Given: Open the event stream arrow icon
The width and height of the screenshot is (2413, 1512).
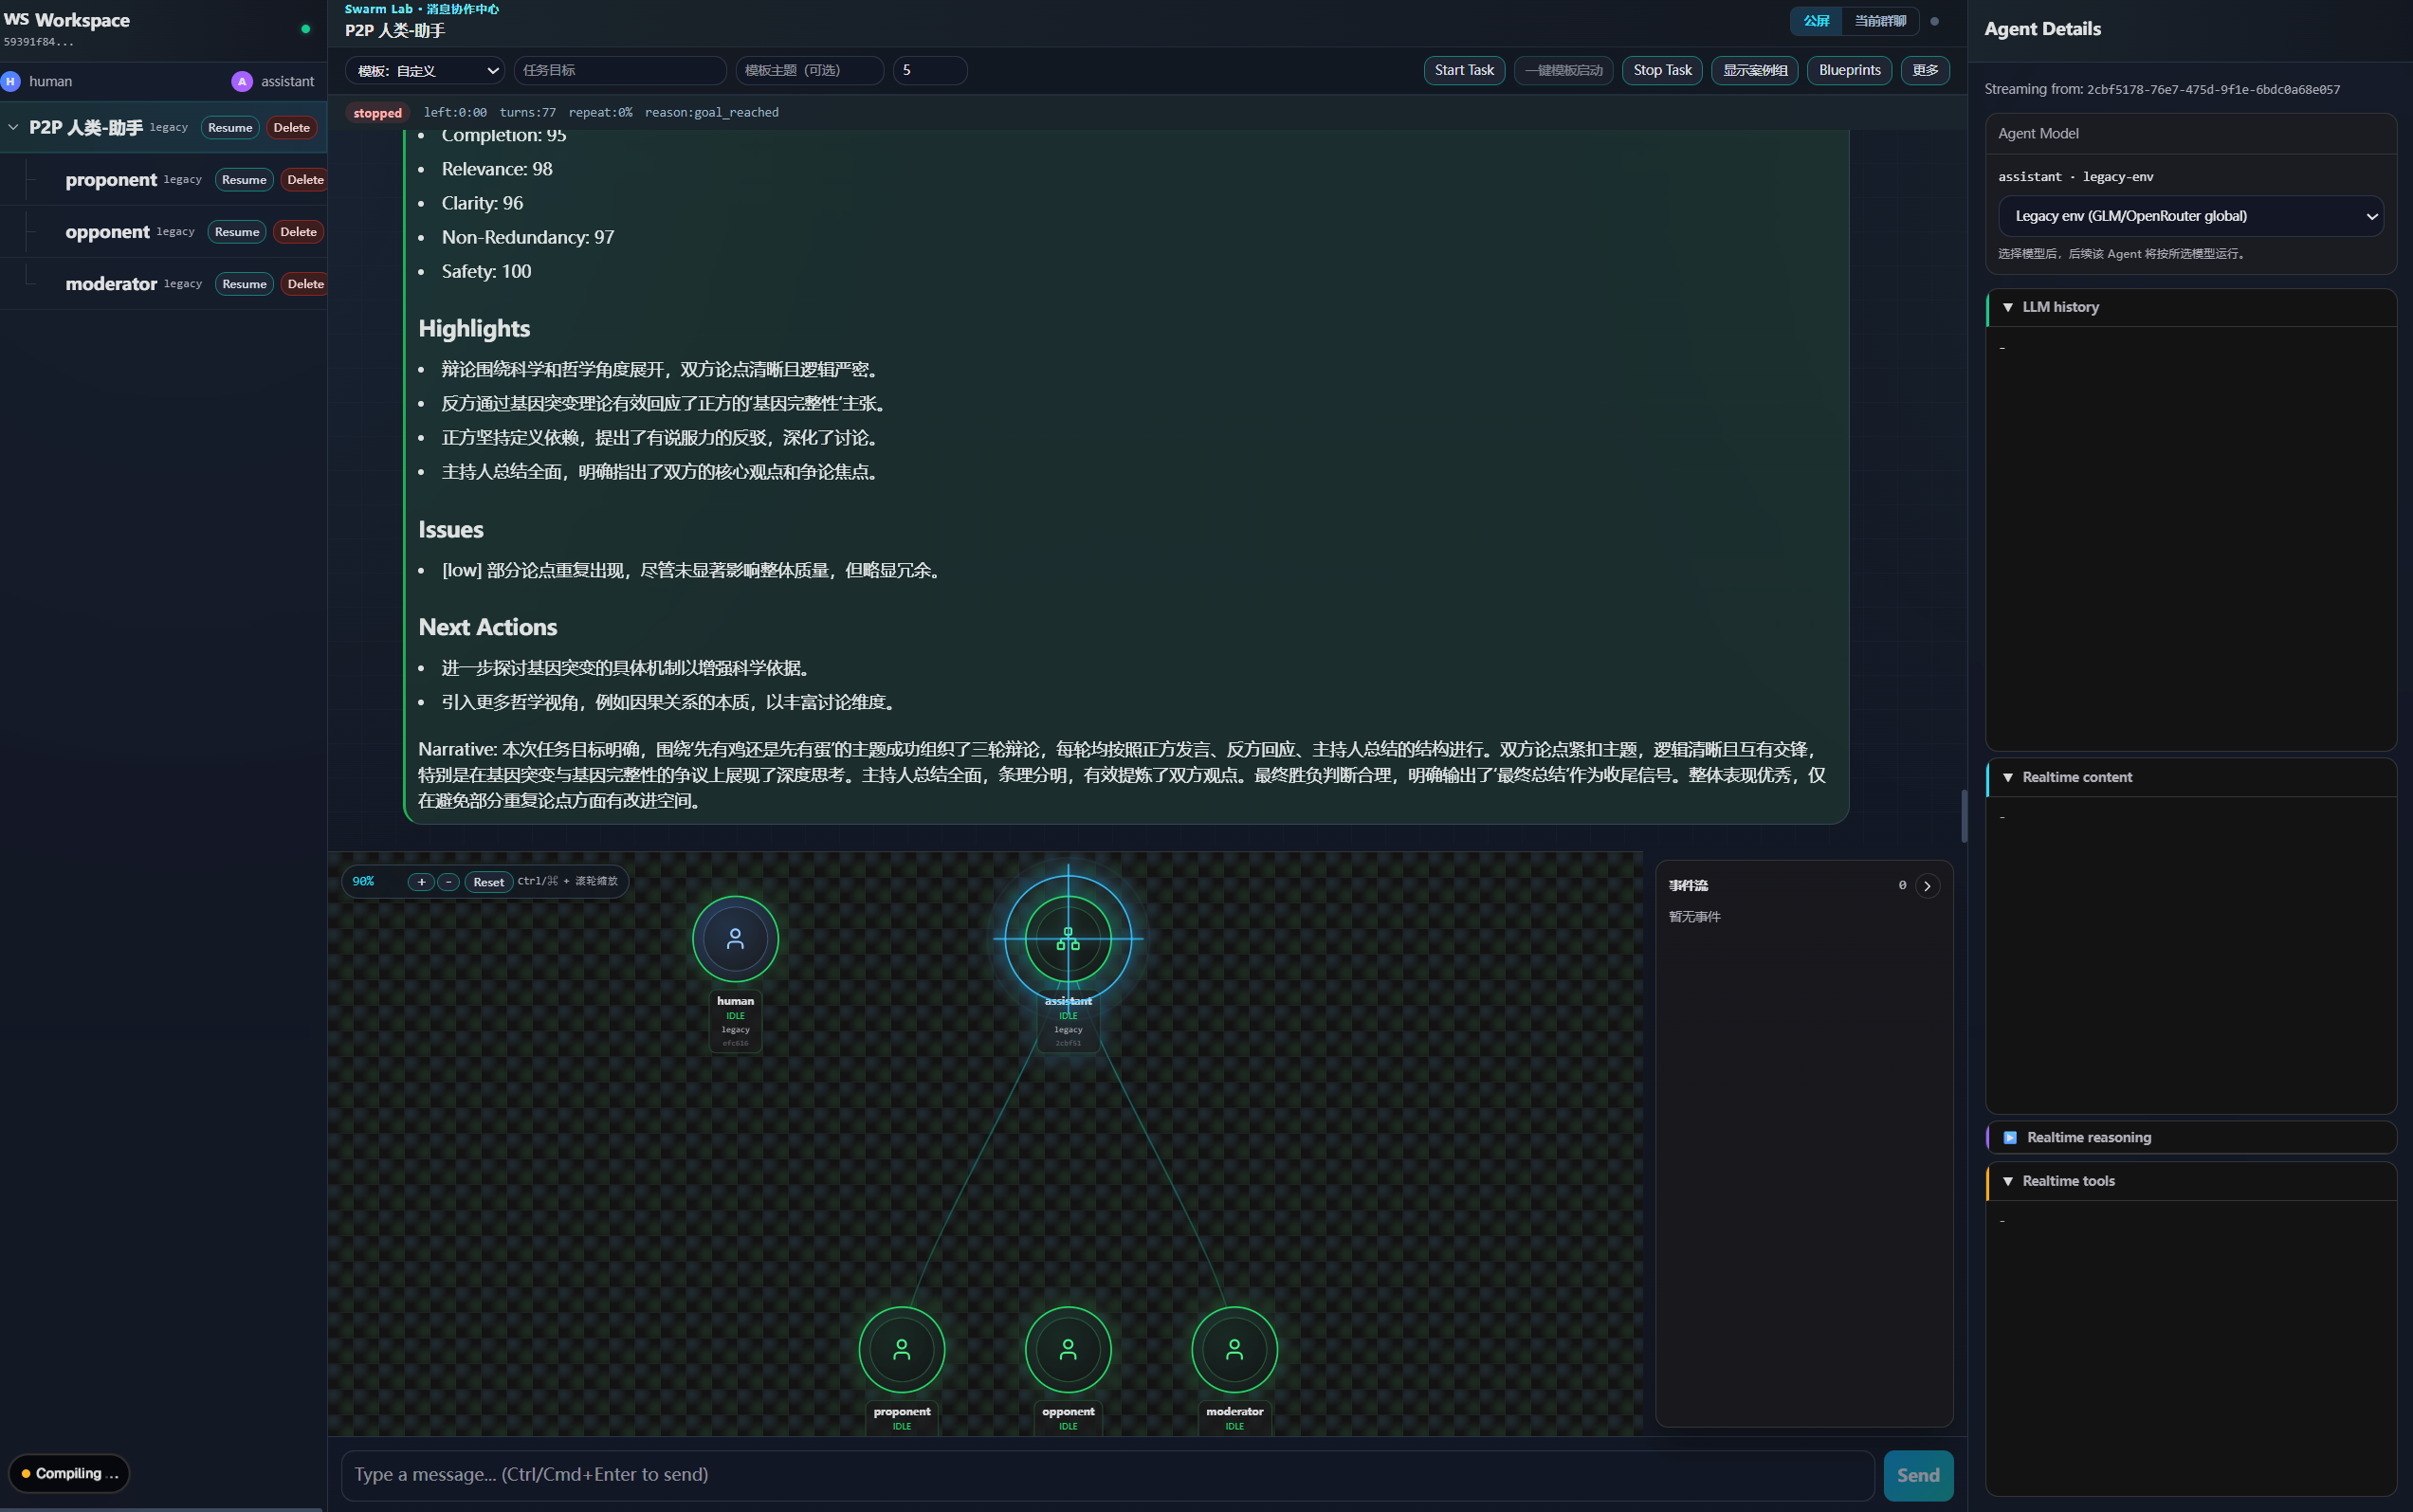Looking at the screenshot, I should (x=1926, y=885).
